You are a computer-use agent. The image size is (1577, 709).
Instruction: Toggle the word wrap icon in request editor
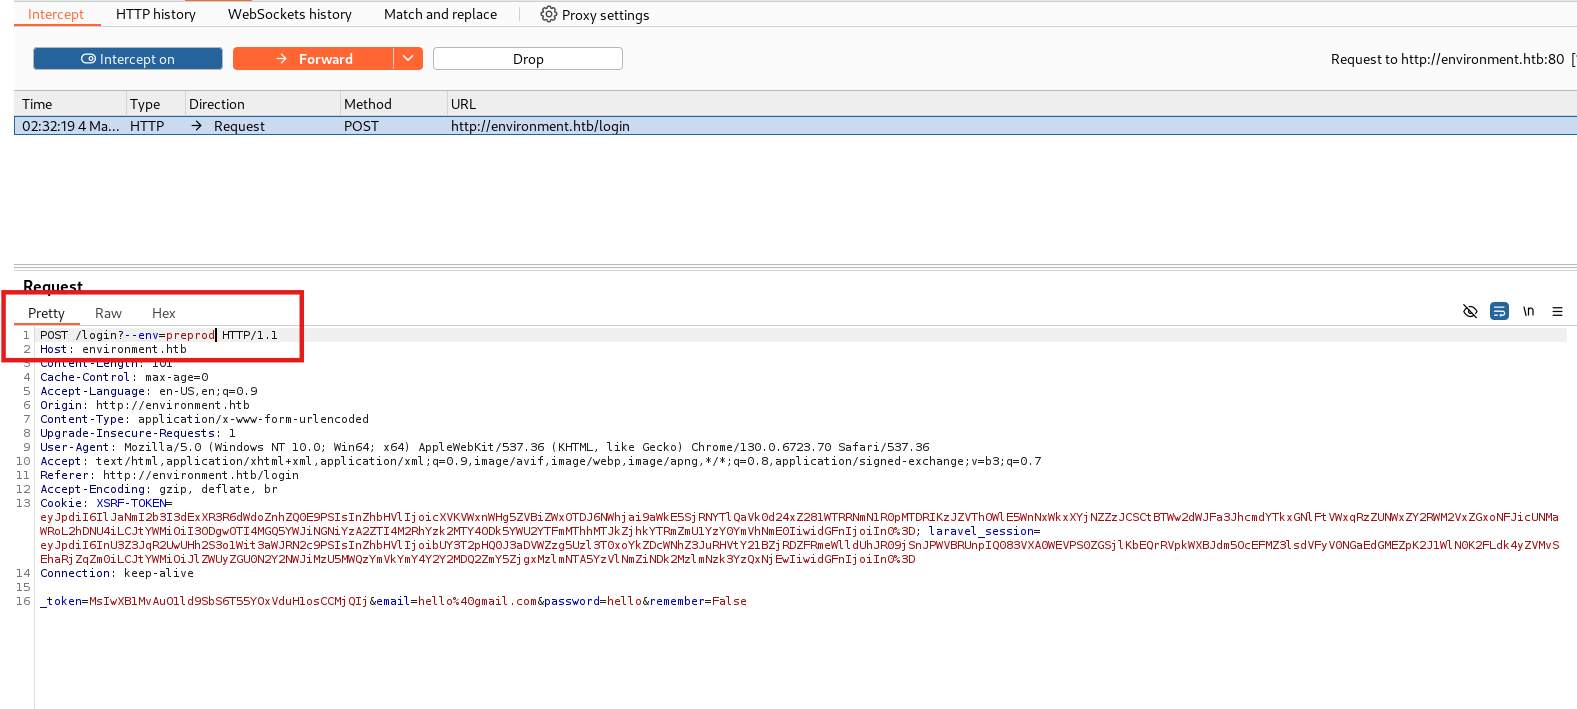pos(1499,311)
